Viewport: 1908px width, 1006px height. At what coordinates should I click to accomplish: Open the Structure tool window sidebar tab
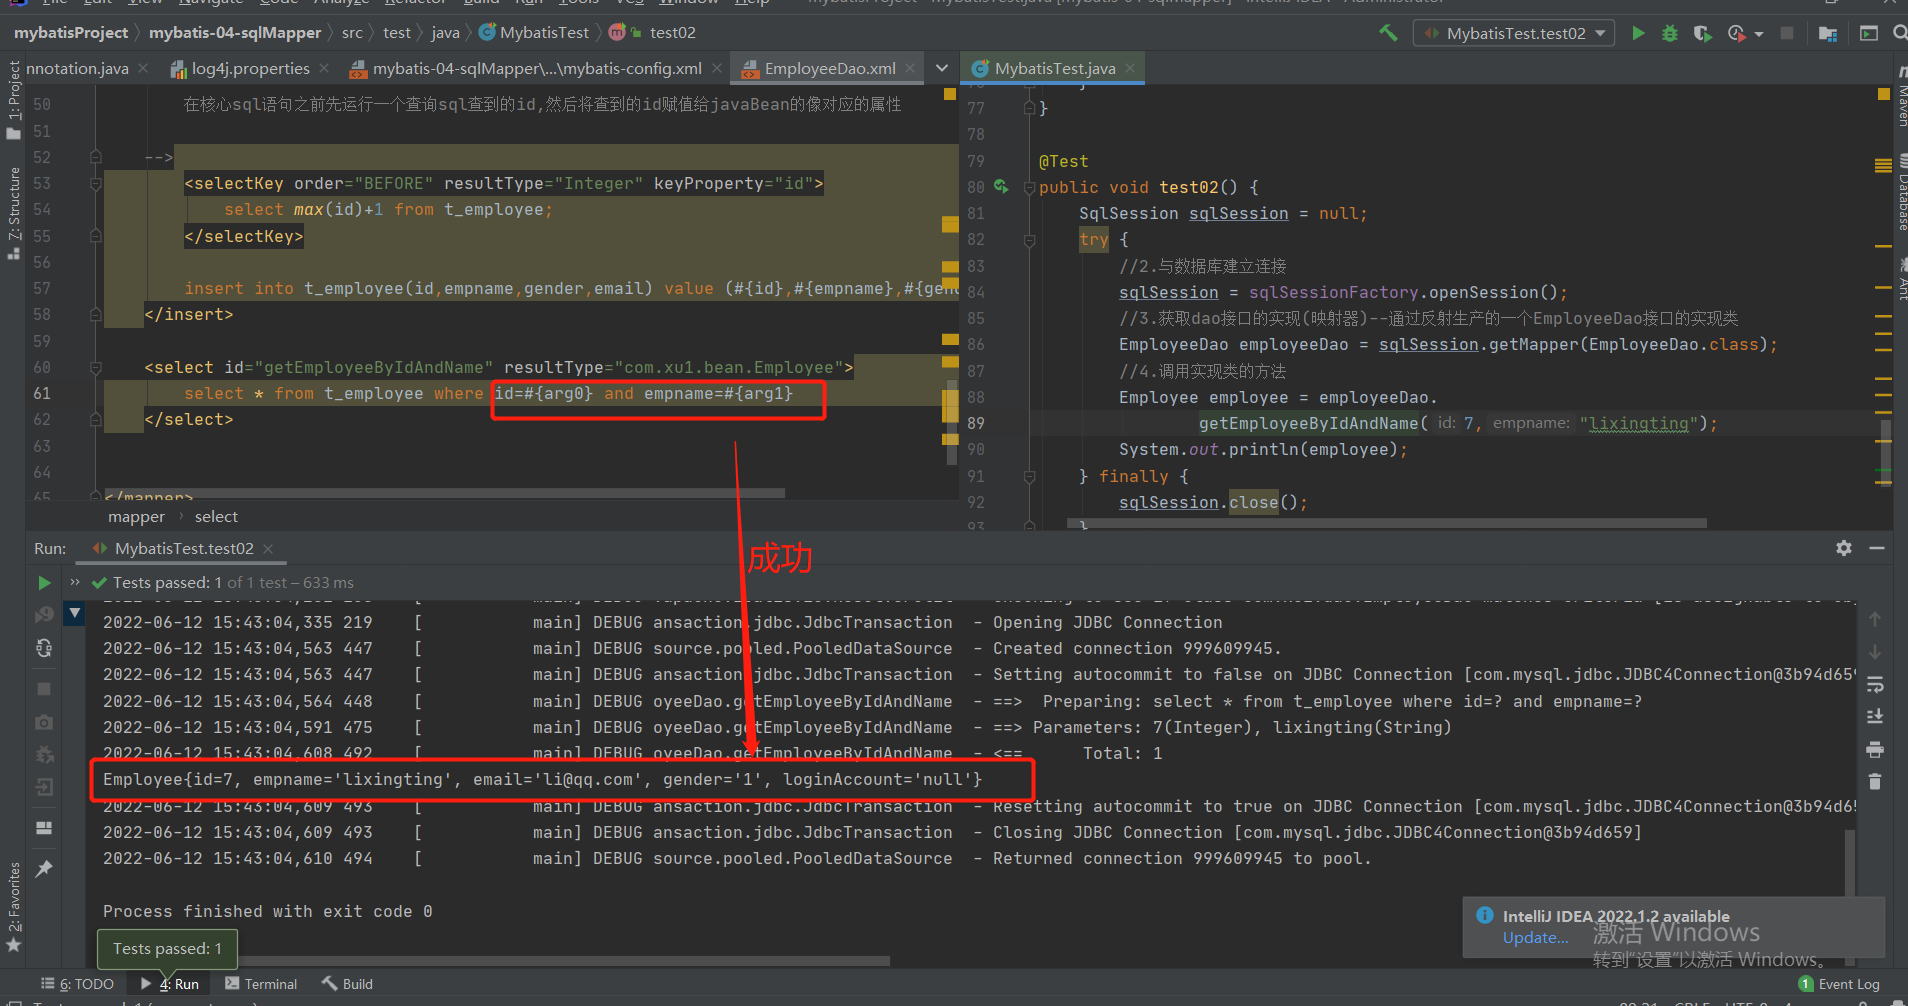click(x=13, y=213)
